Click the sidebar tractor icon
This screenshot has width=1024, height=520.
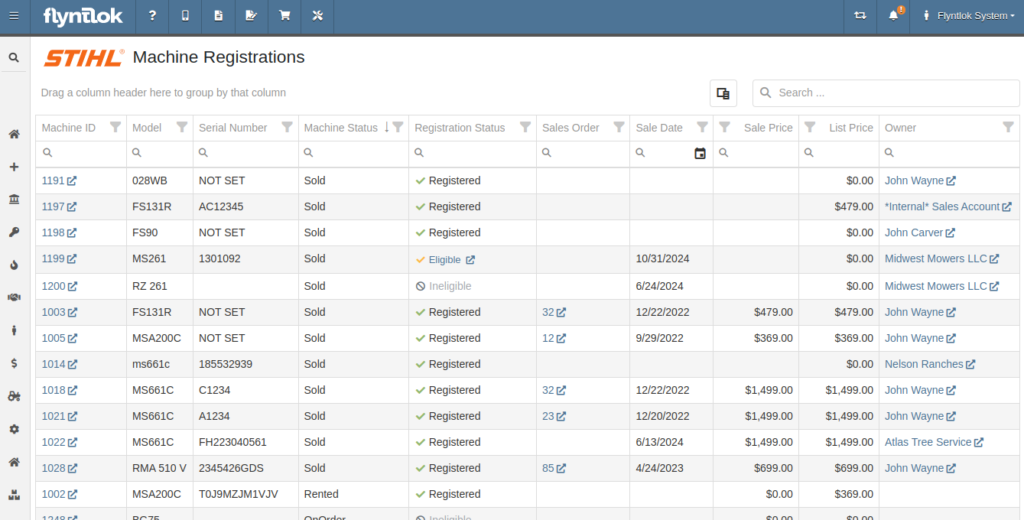pyautogui.click(x=14, y=396)
